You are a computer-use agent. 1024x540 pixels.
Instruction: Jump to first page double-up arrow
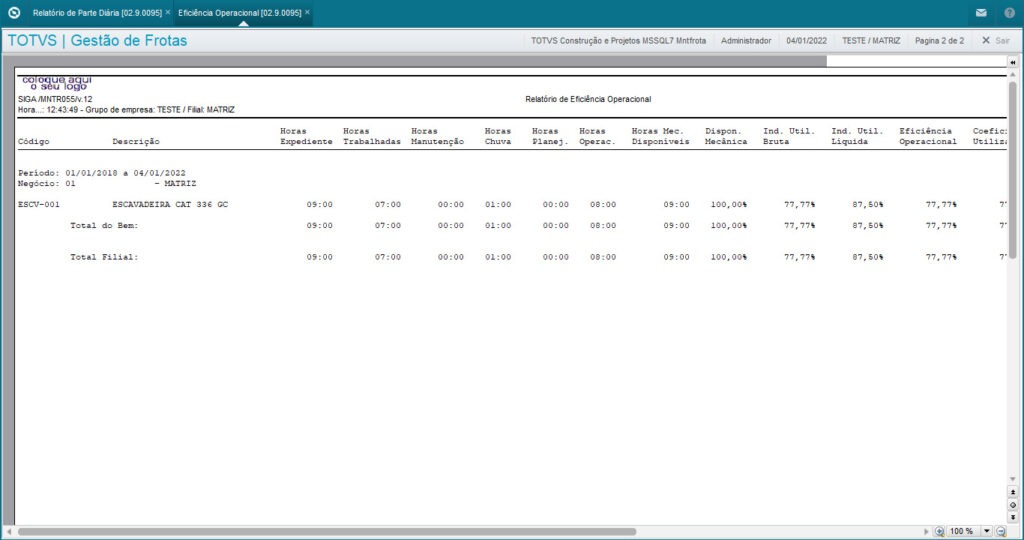[1013, 492]
